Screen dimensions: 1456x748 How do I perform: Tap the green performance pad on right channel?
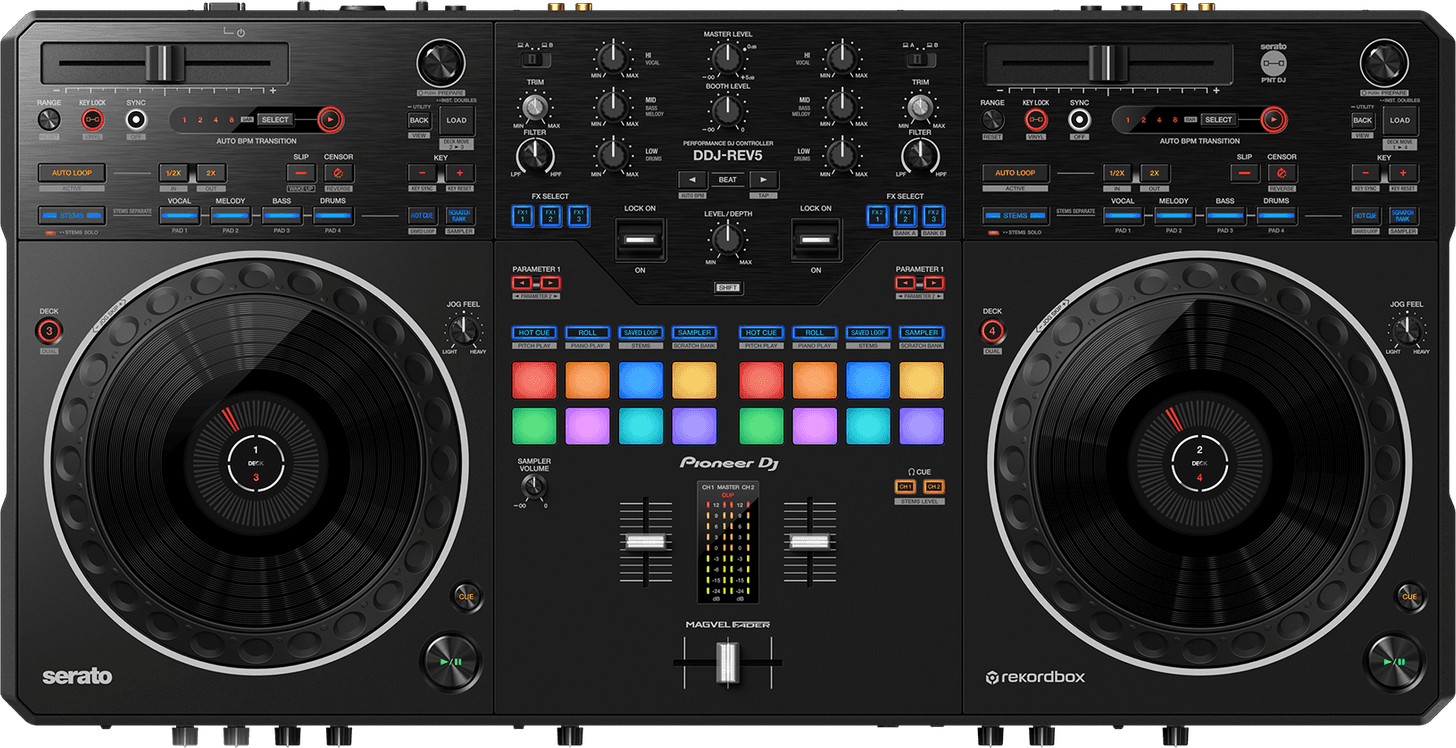761,426
